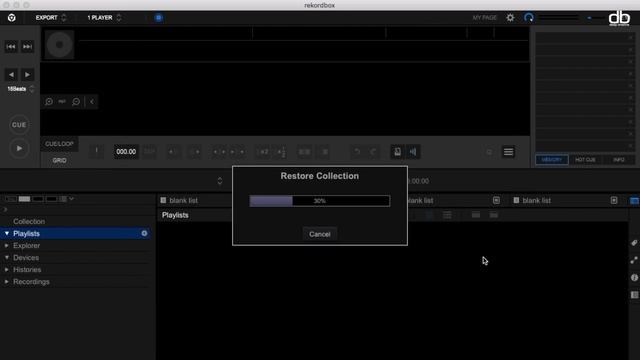This screenshot has width=640, height=360.
Task: Toggle the metronome icon
Action: [397, 152]
